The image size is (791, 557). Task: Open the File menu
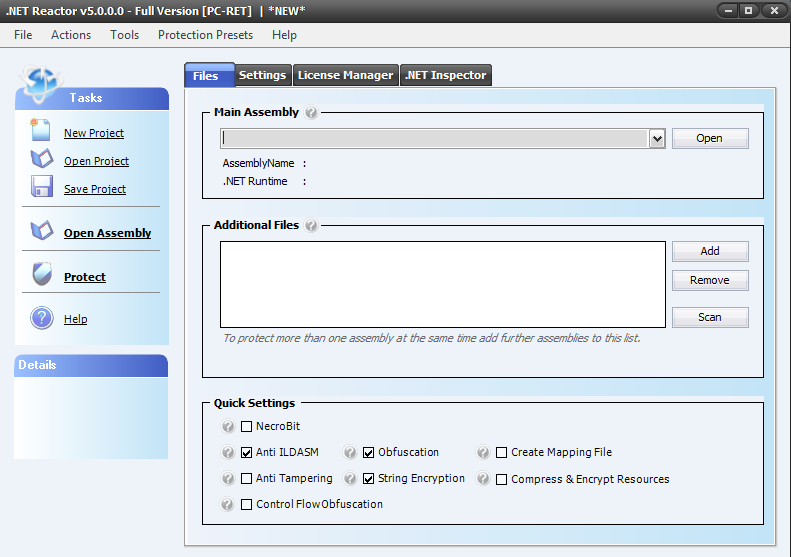click(23, 35)
